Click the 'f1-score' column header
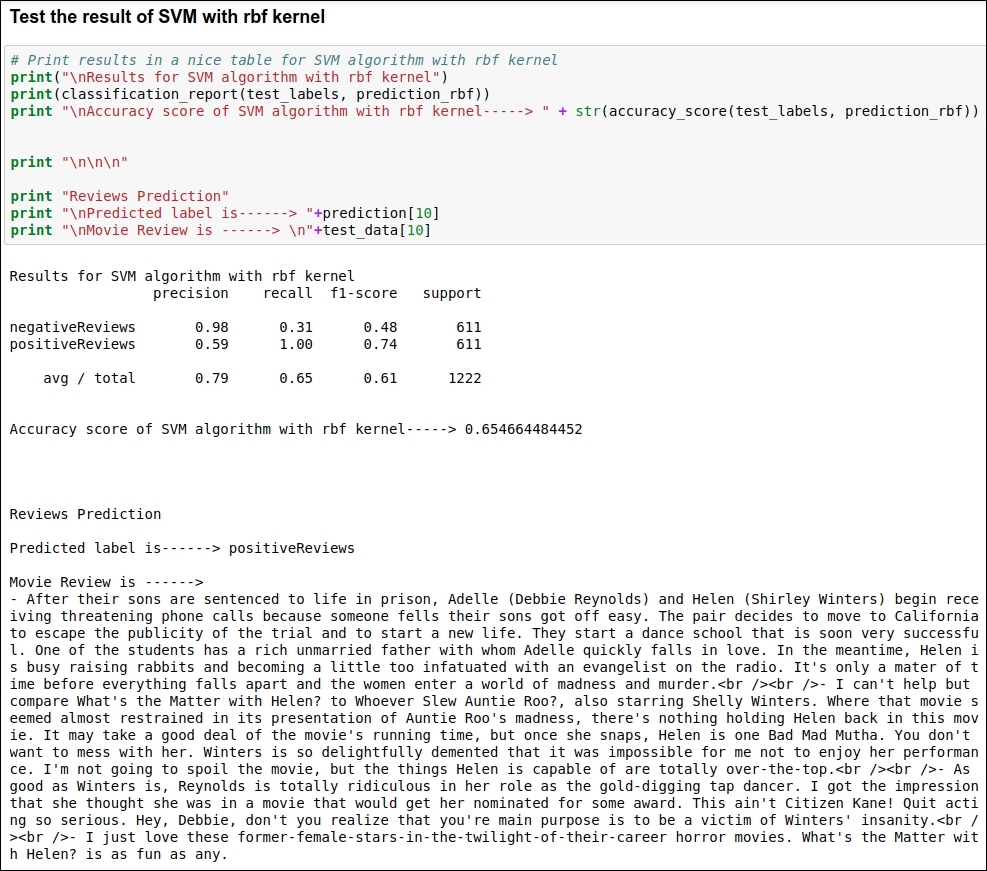The height and width of the screenshot is (871, 987). coord(364,293)
